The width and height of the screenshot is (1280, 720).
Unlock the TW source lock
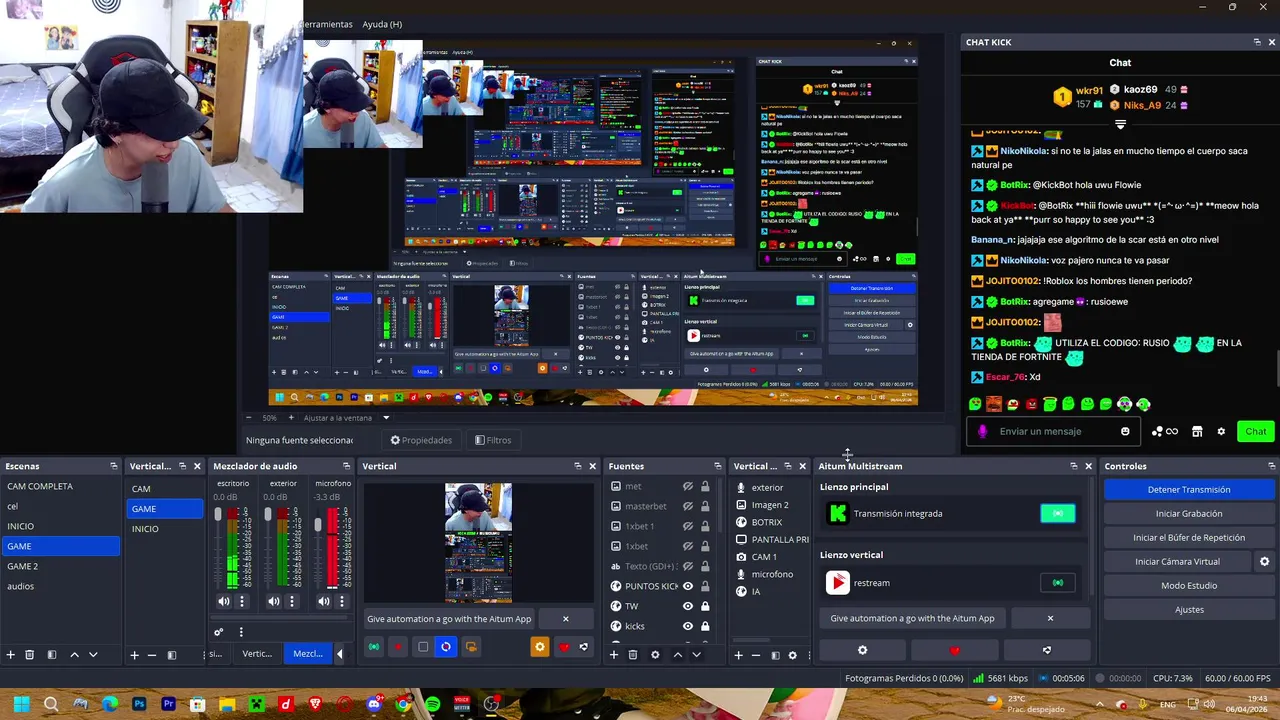pyautogui.click(x=705, y=606)
